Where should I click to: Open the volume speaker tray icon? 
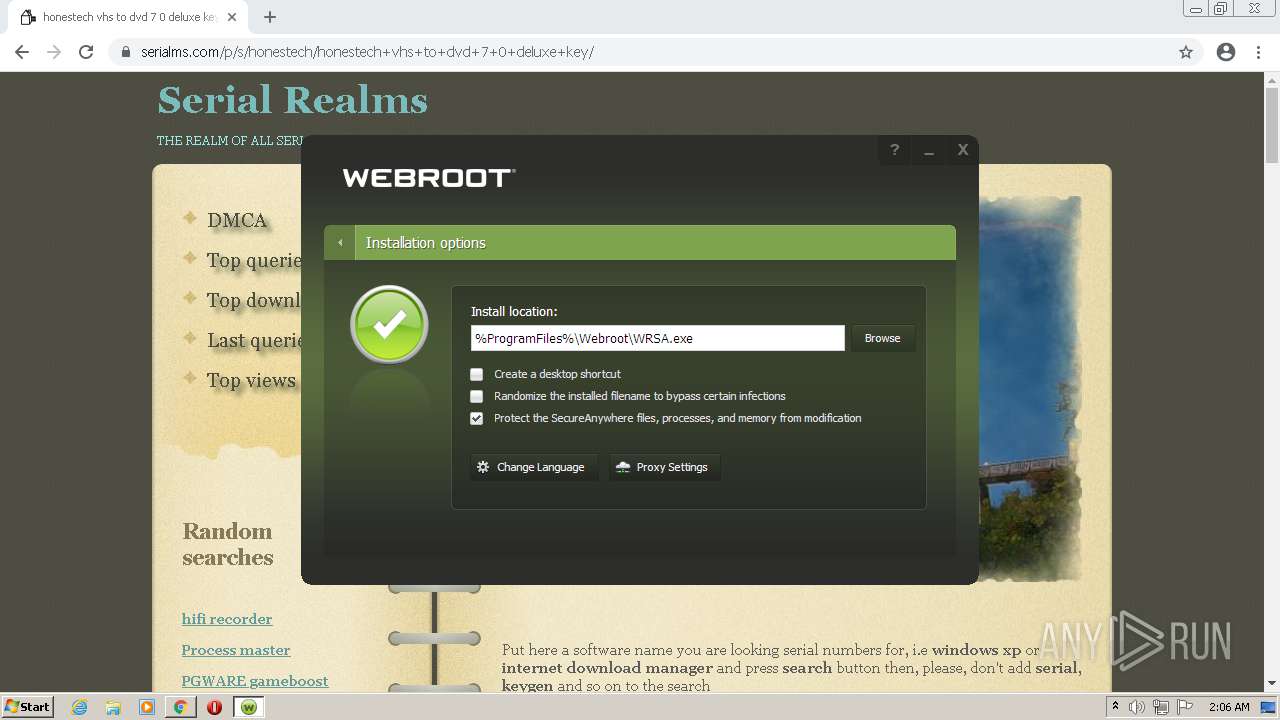pos(1137,707)
